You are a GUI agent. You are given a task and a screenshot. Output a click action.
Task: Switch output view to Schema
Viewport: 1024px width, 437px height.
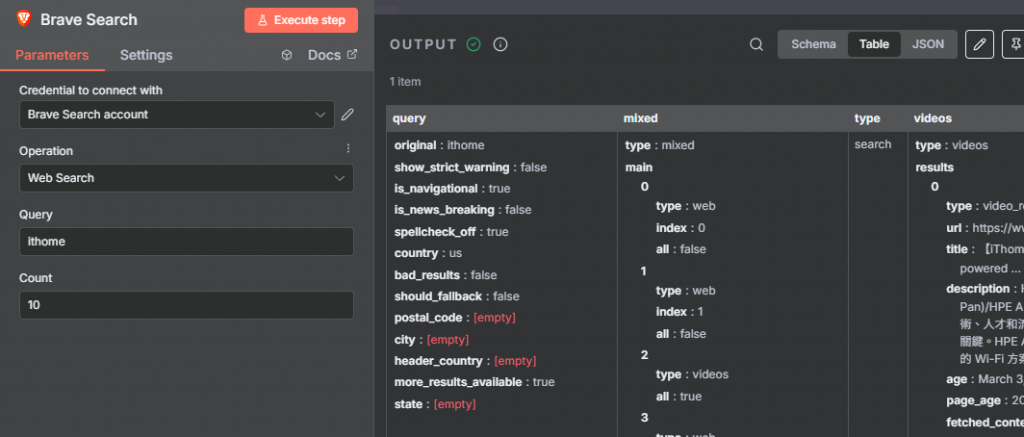pyautogui.click(x=813, y=44)
